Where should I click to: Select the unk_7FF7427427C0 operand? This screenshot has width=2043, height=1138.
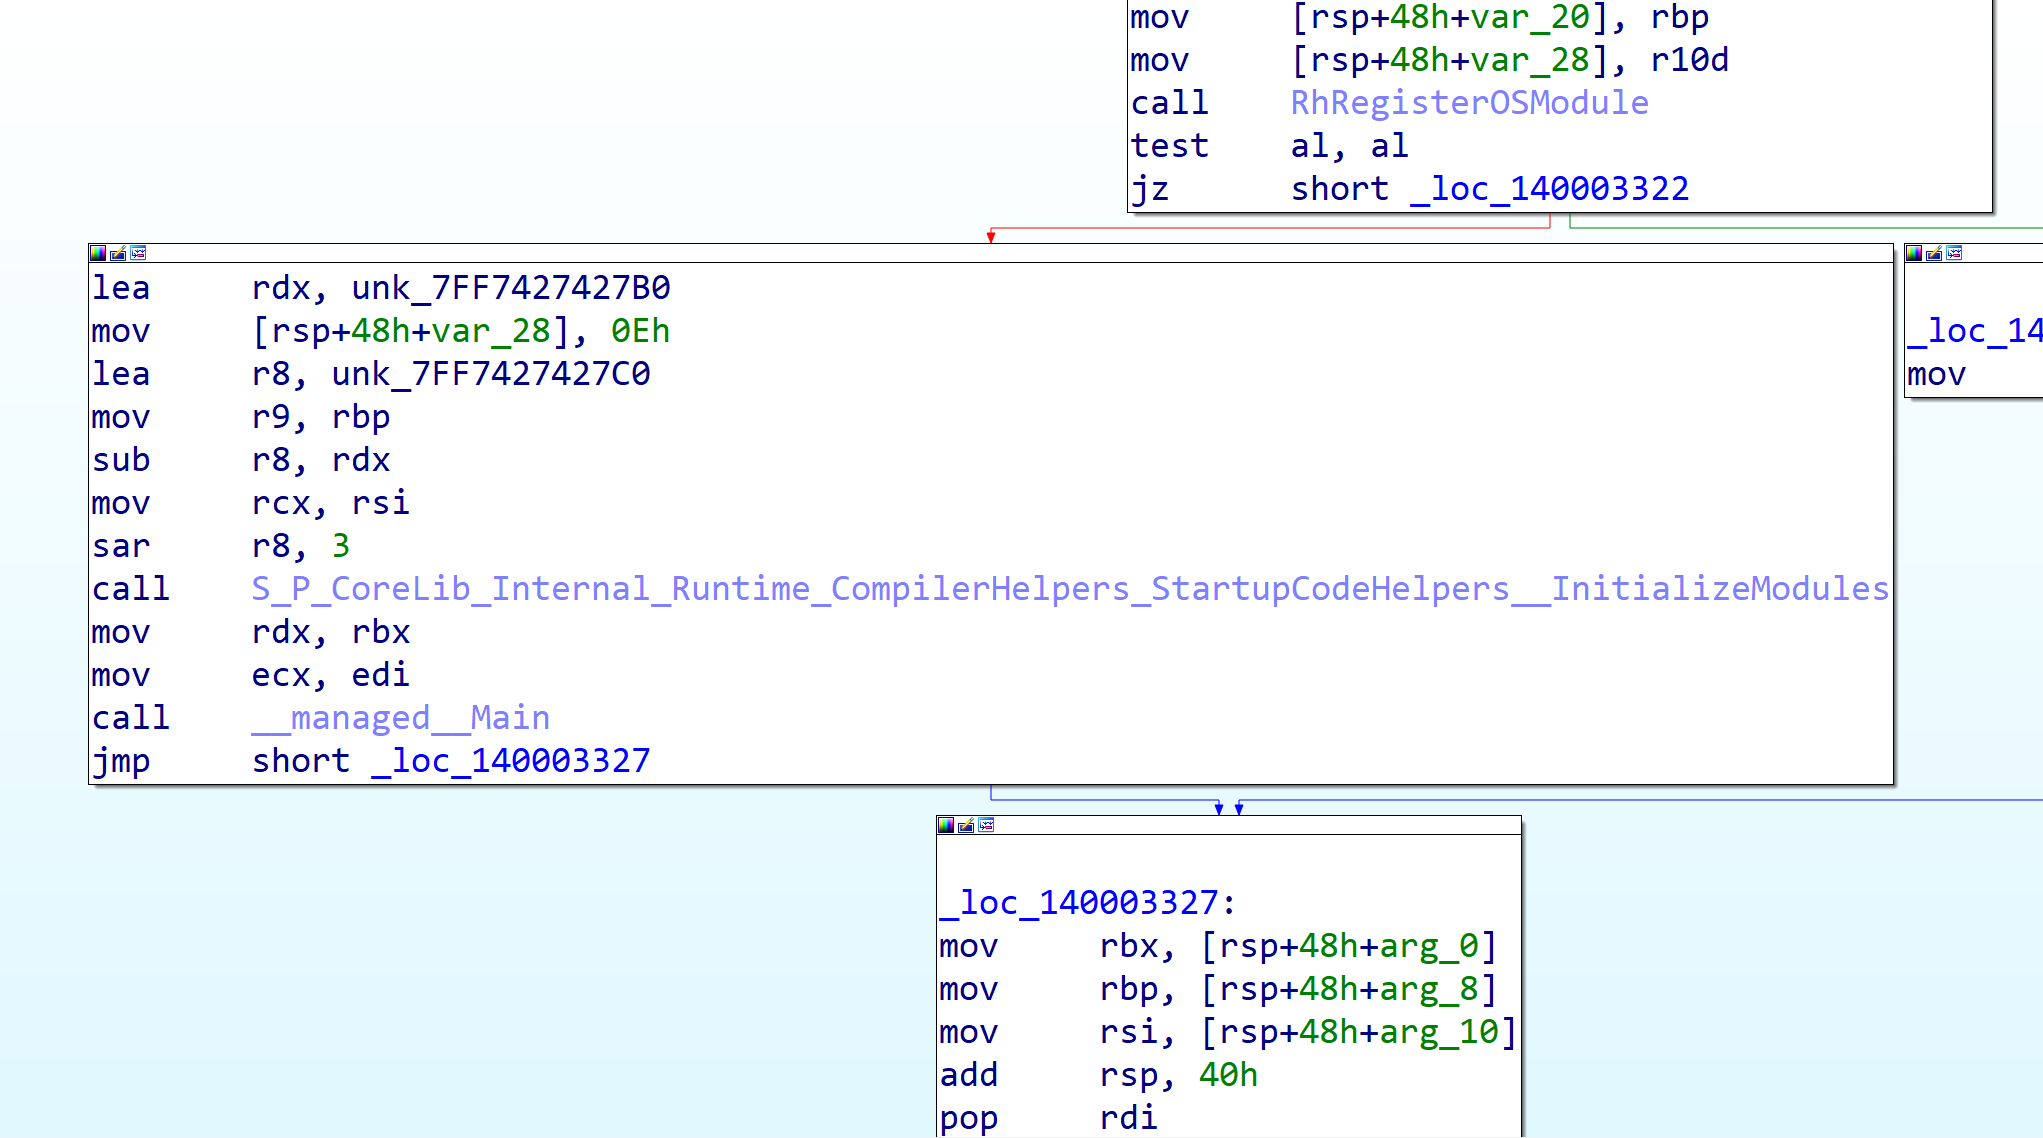[490, 374]
